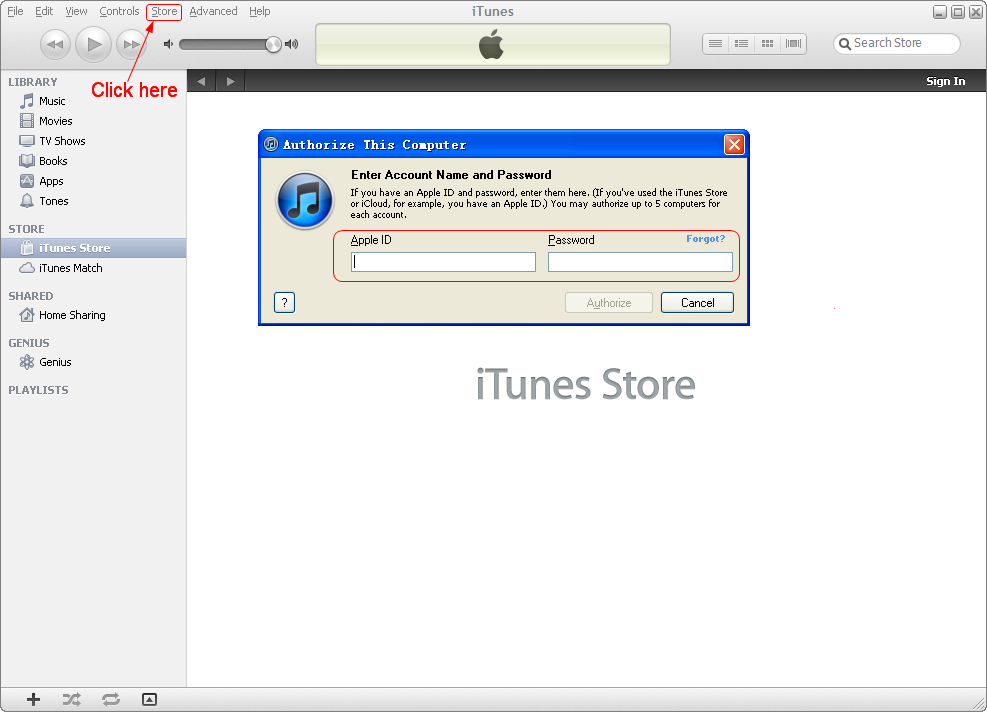The image size is (987, 712).
Task: Click the iTunes Match cloud icon
Action: click(x=27, y=268)
